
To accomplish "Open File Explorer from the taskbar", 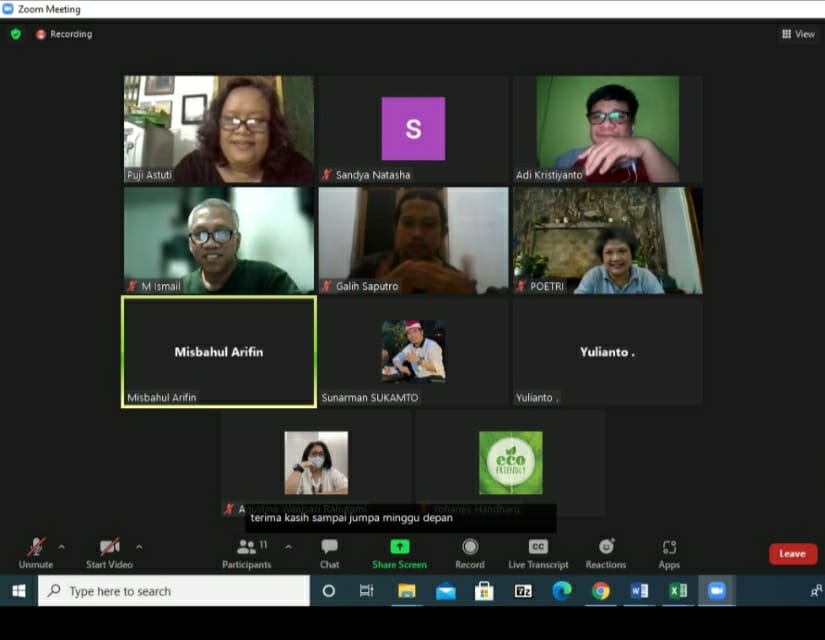I will coord(407,591).
